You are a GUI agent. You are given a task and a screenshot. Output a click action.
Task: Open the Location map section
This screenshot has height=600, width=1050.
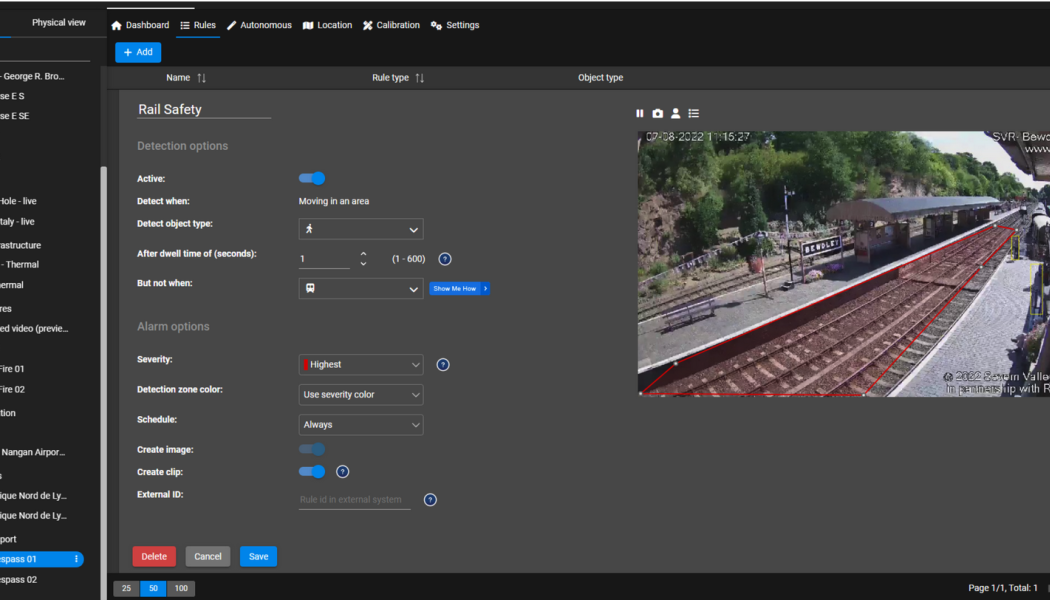327,25
